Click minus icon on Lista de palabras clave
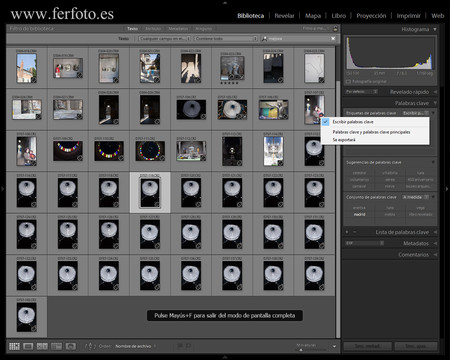The height and width of the screenshot is (360, 450). (354, 232)
